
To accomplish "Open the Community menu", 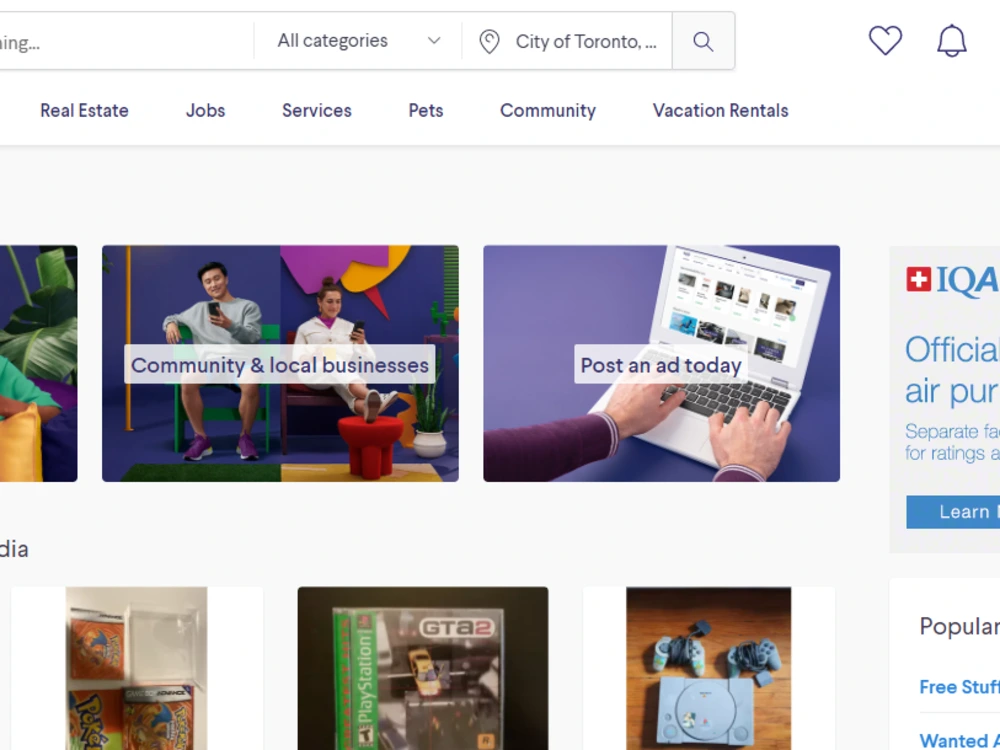I will [x=548, y=110].
